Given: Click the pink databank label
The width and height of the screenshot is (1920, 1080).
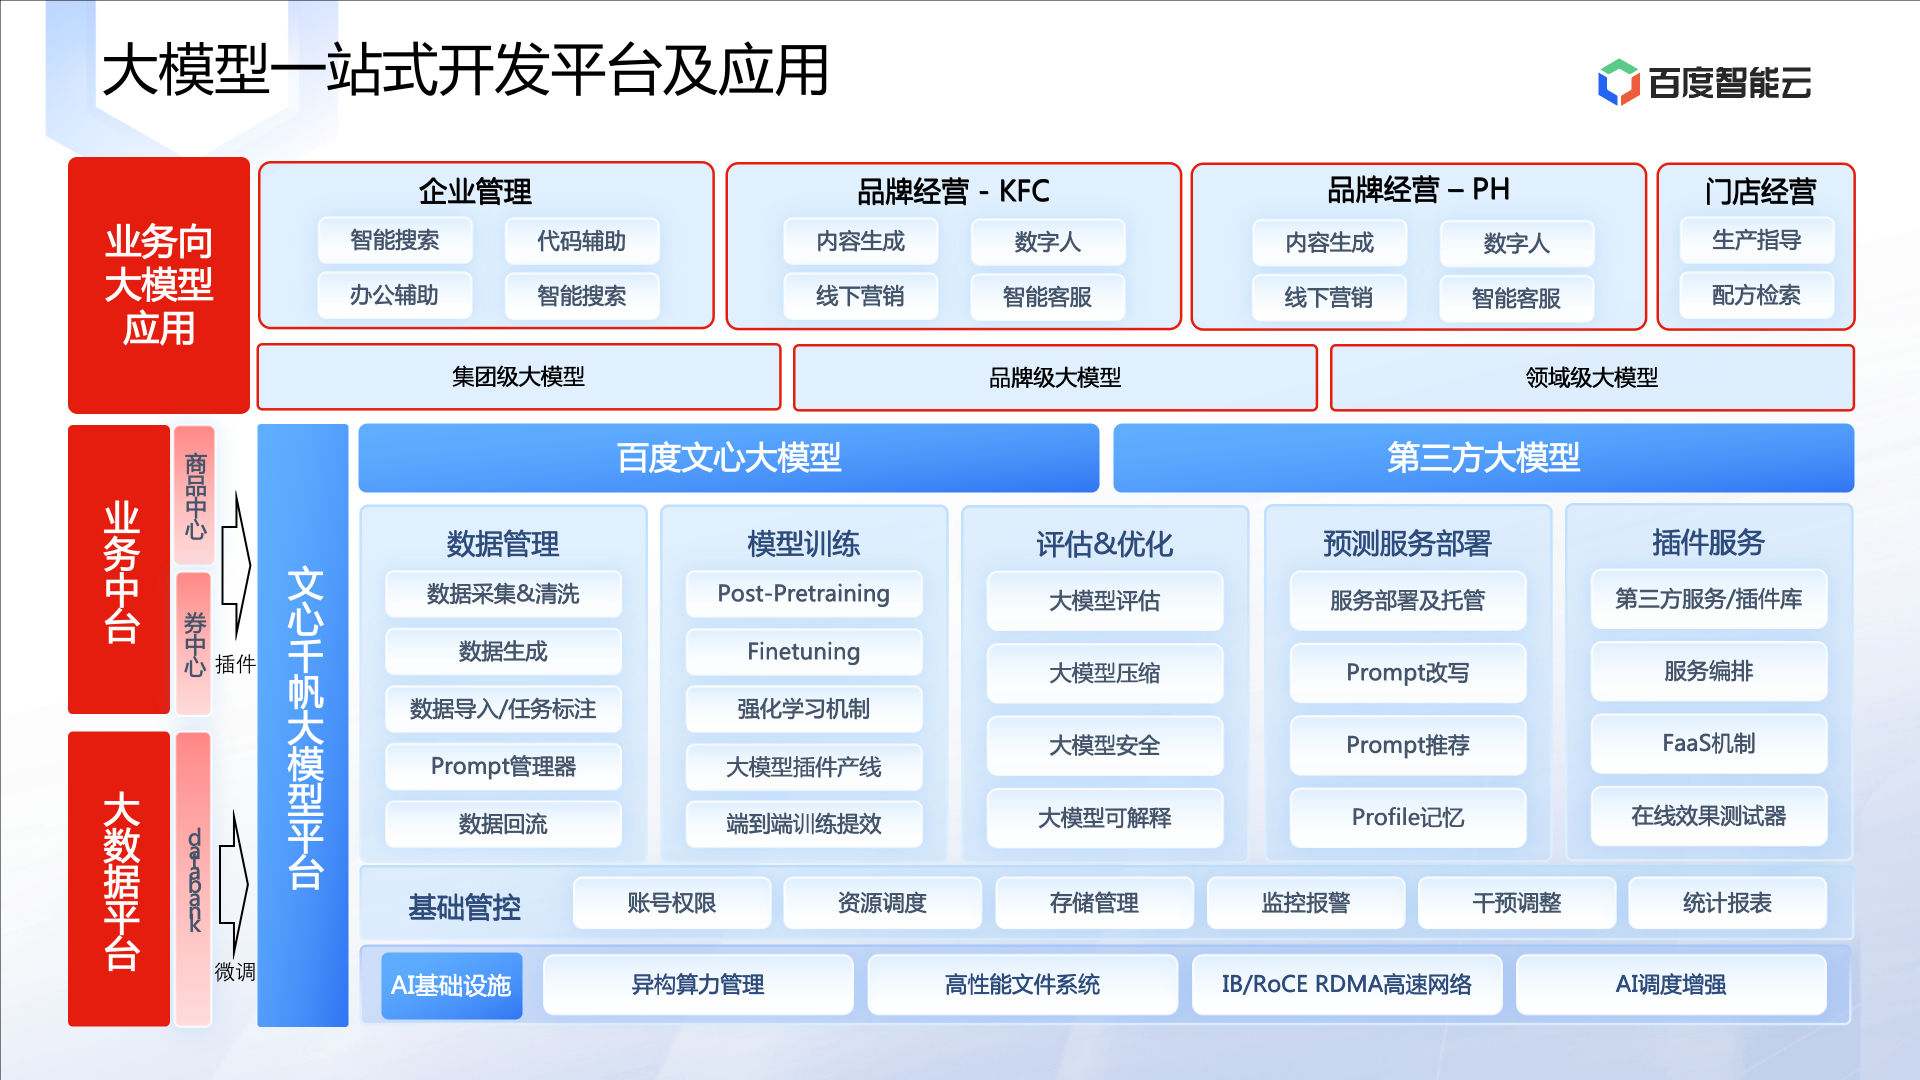Looking at the screenshot, I should (x=194, y=880).
